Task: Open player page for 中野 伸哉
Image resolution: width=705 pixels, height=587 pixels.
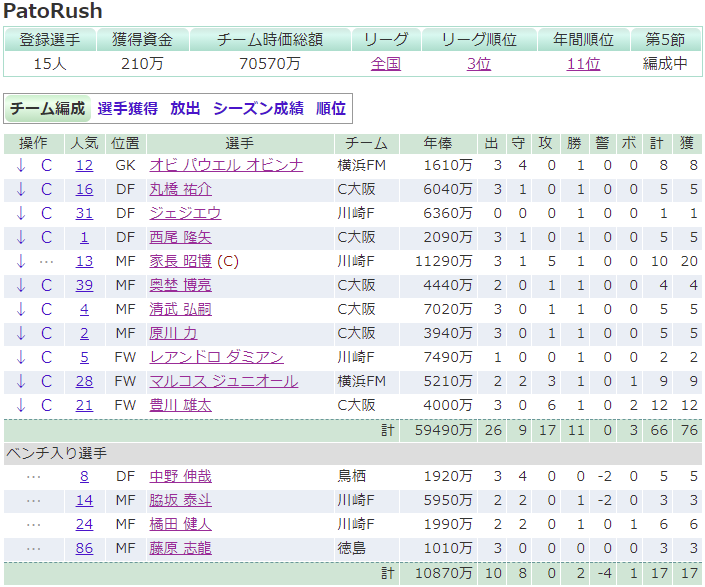Action: coord(180,476)
